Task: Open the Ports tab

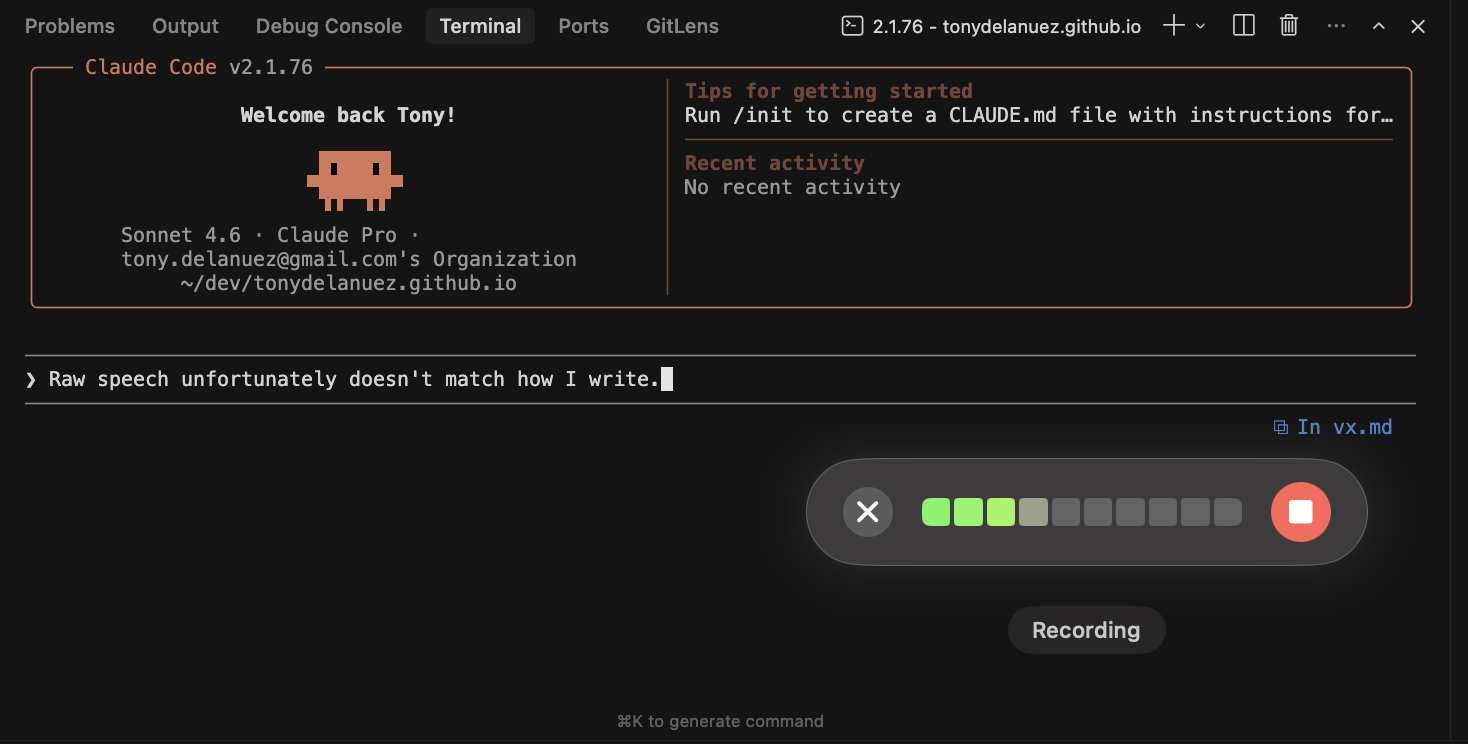Action: 583,26
